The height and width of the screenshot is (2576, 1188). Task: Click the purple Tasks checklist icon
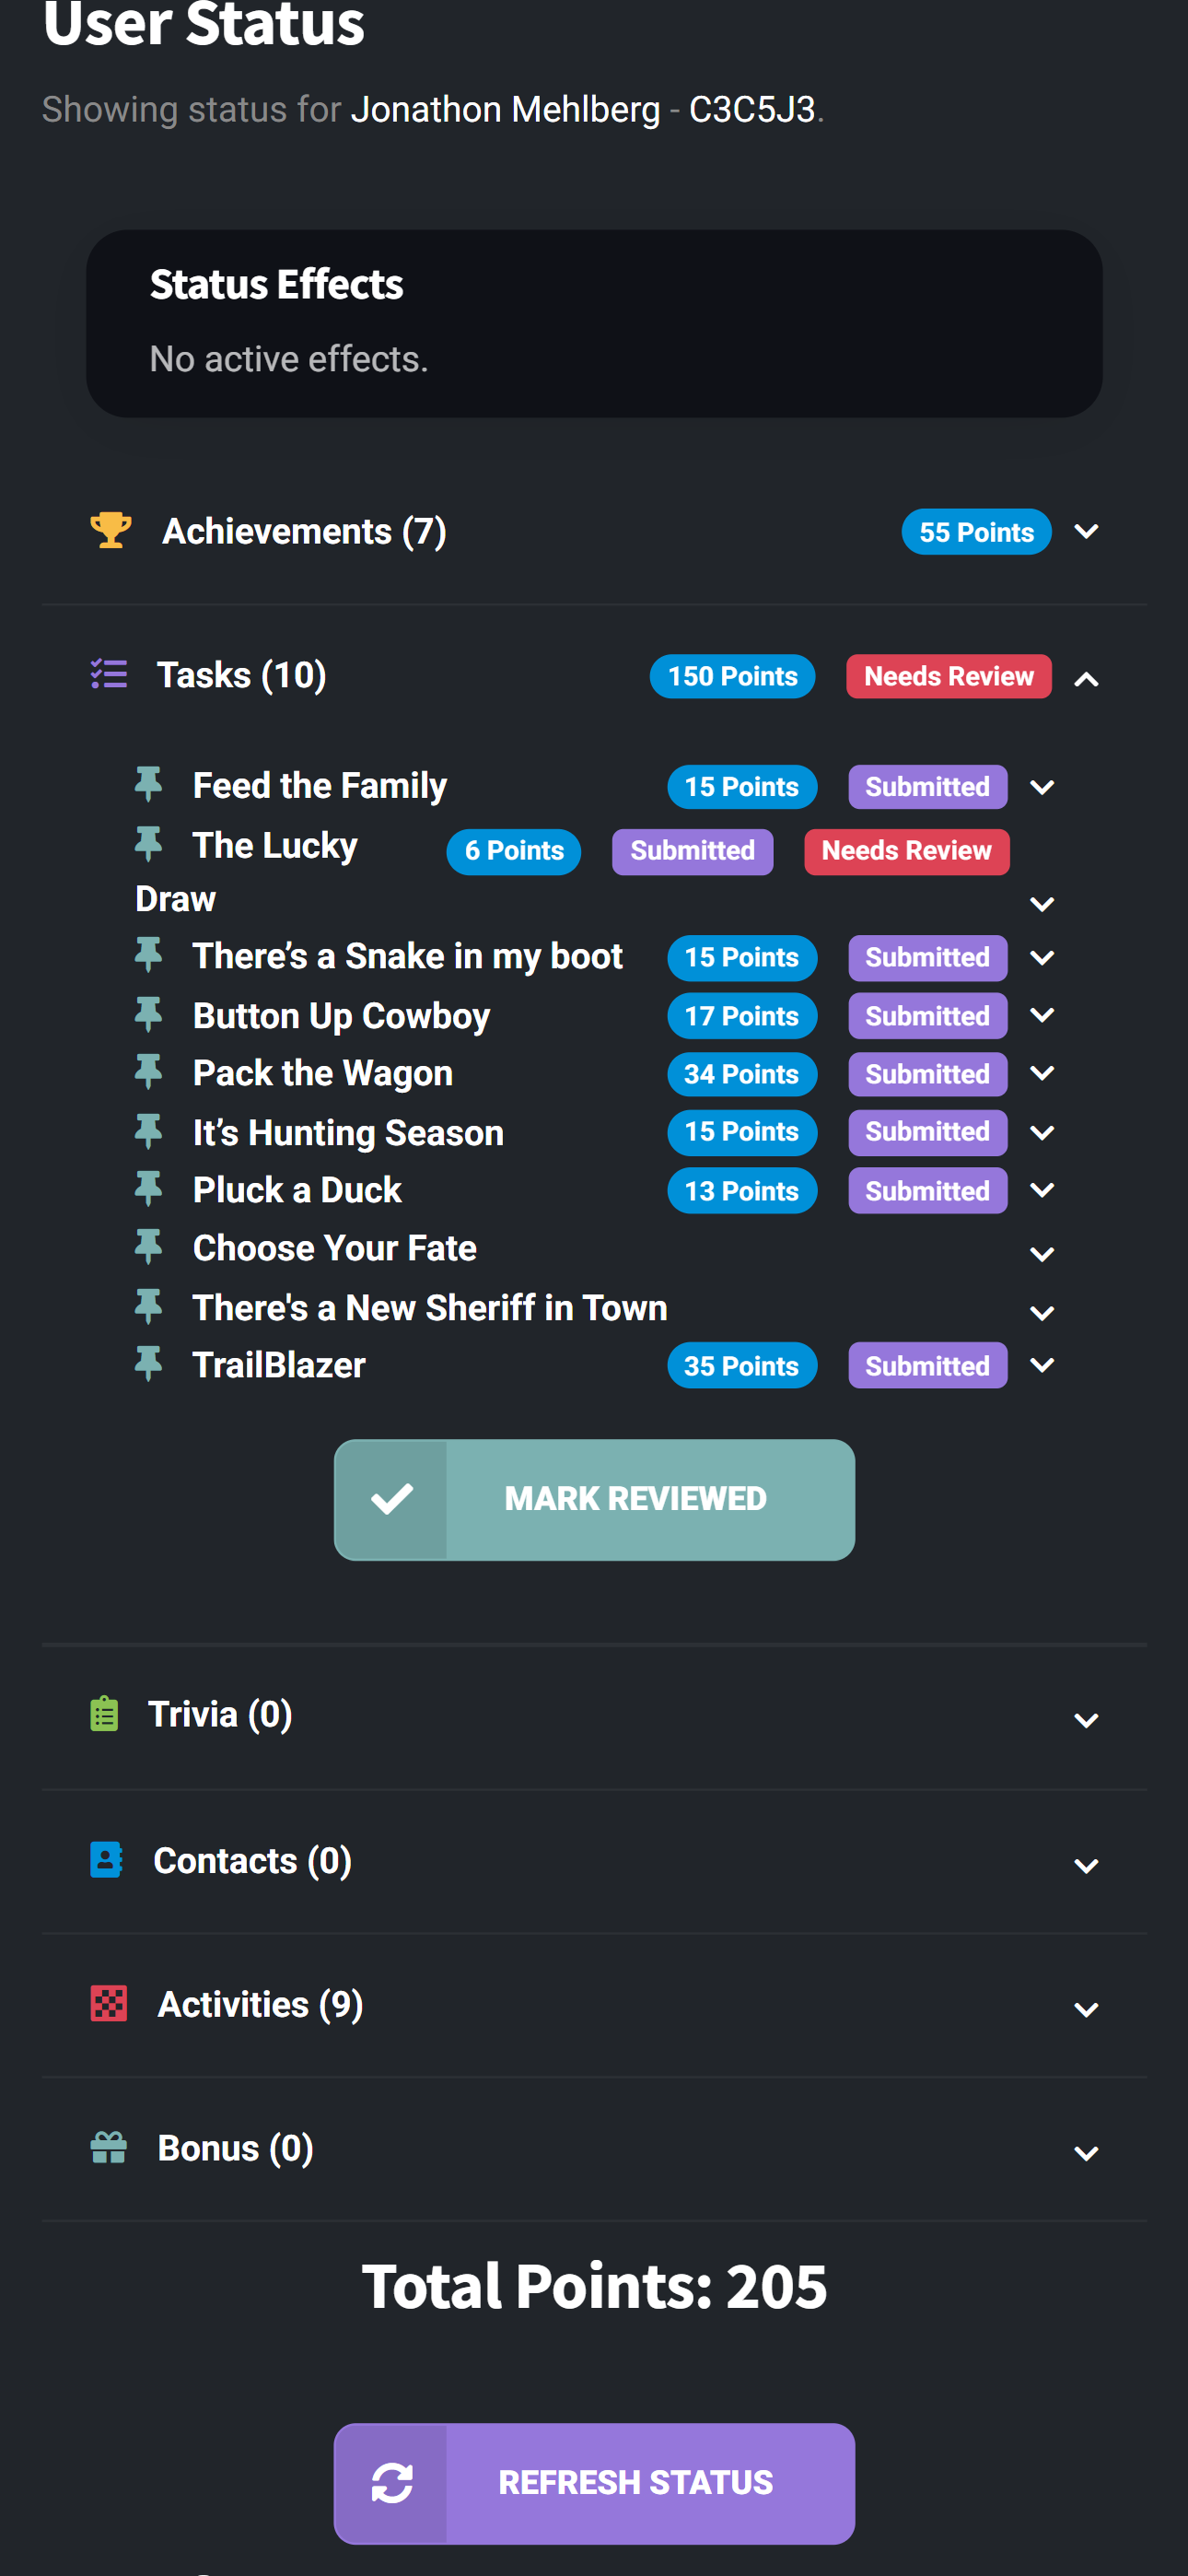click(110, 675)
